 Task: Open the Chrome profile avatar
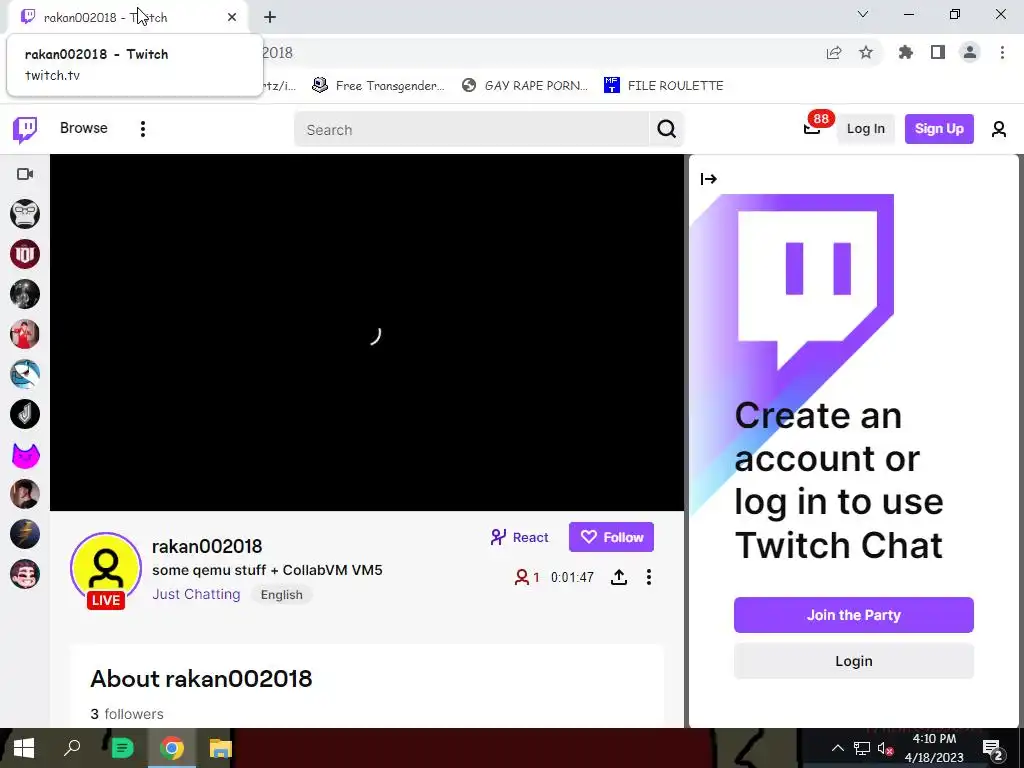tap(970, 52)
